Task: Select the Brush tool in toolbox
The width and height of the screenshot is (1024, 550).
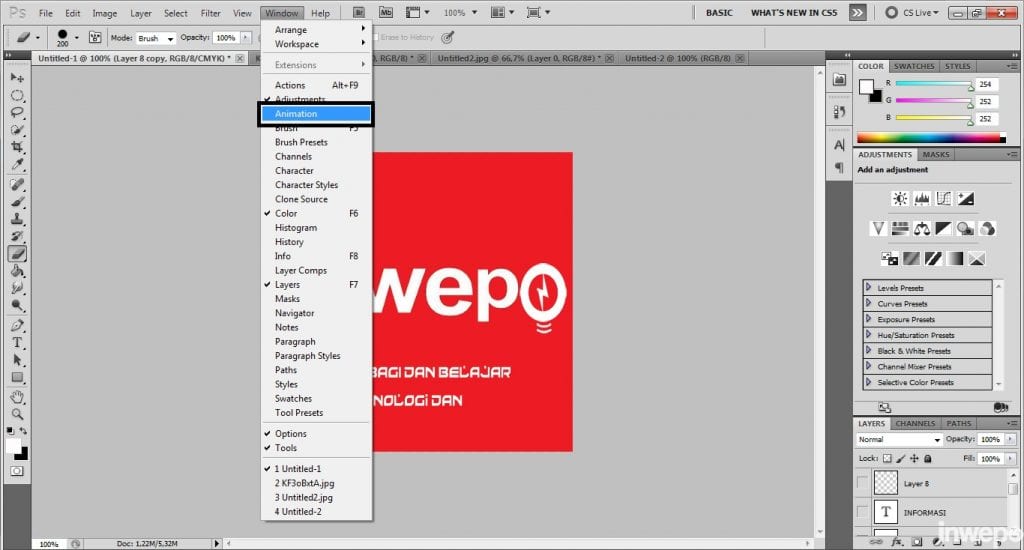Action: coord(17,202)
